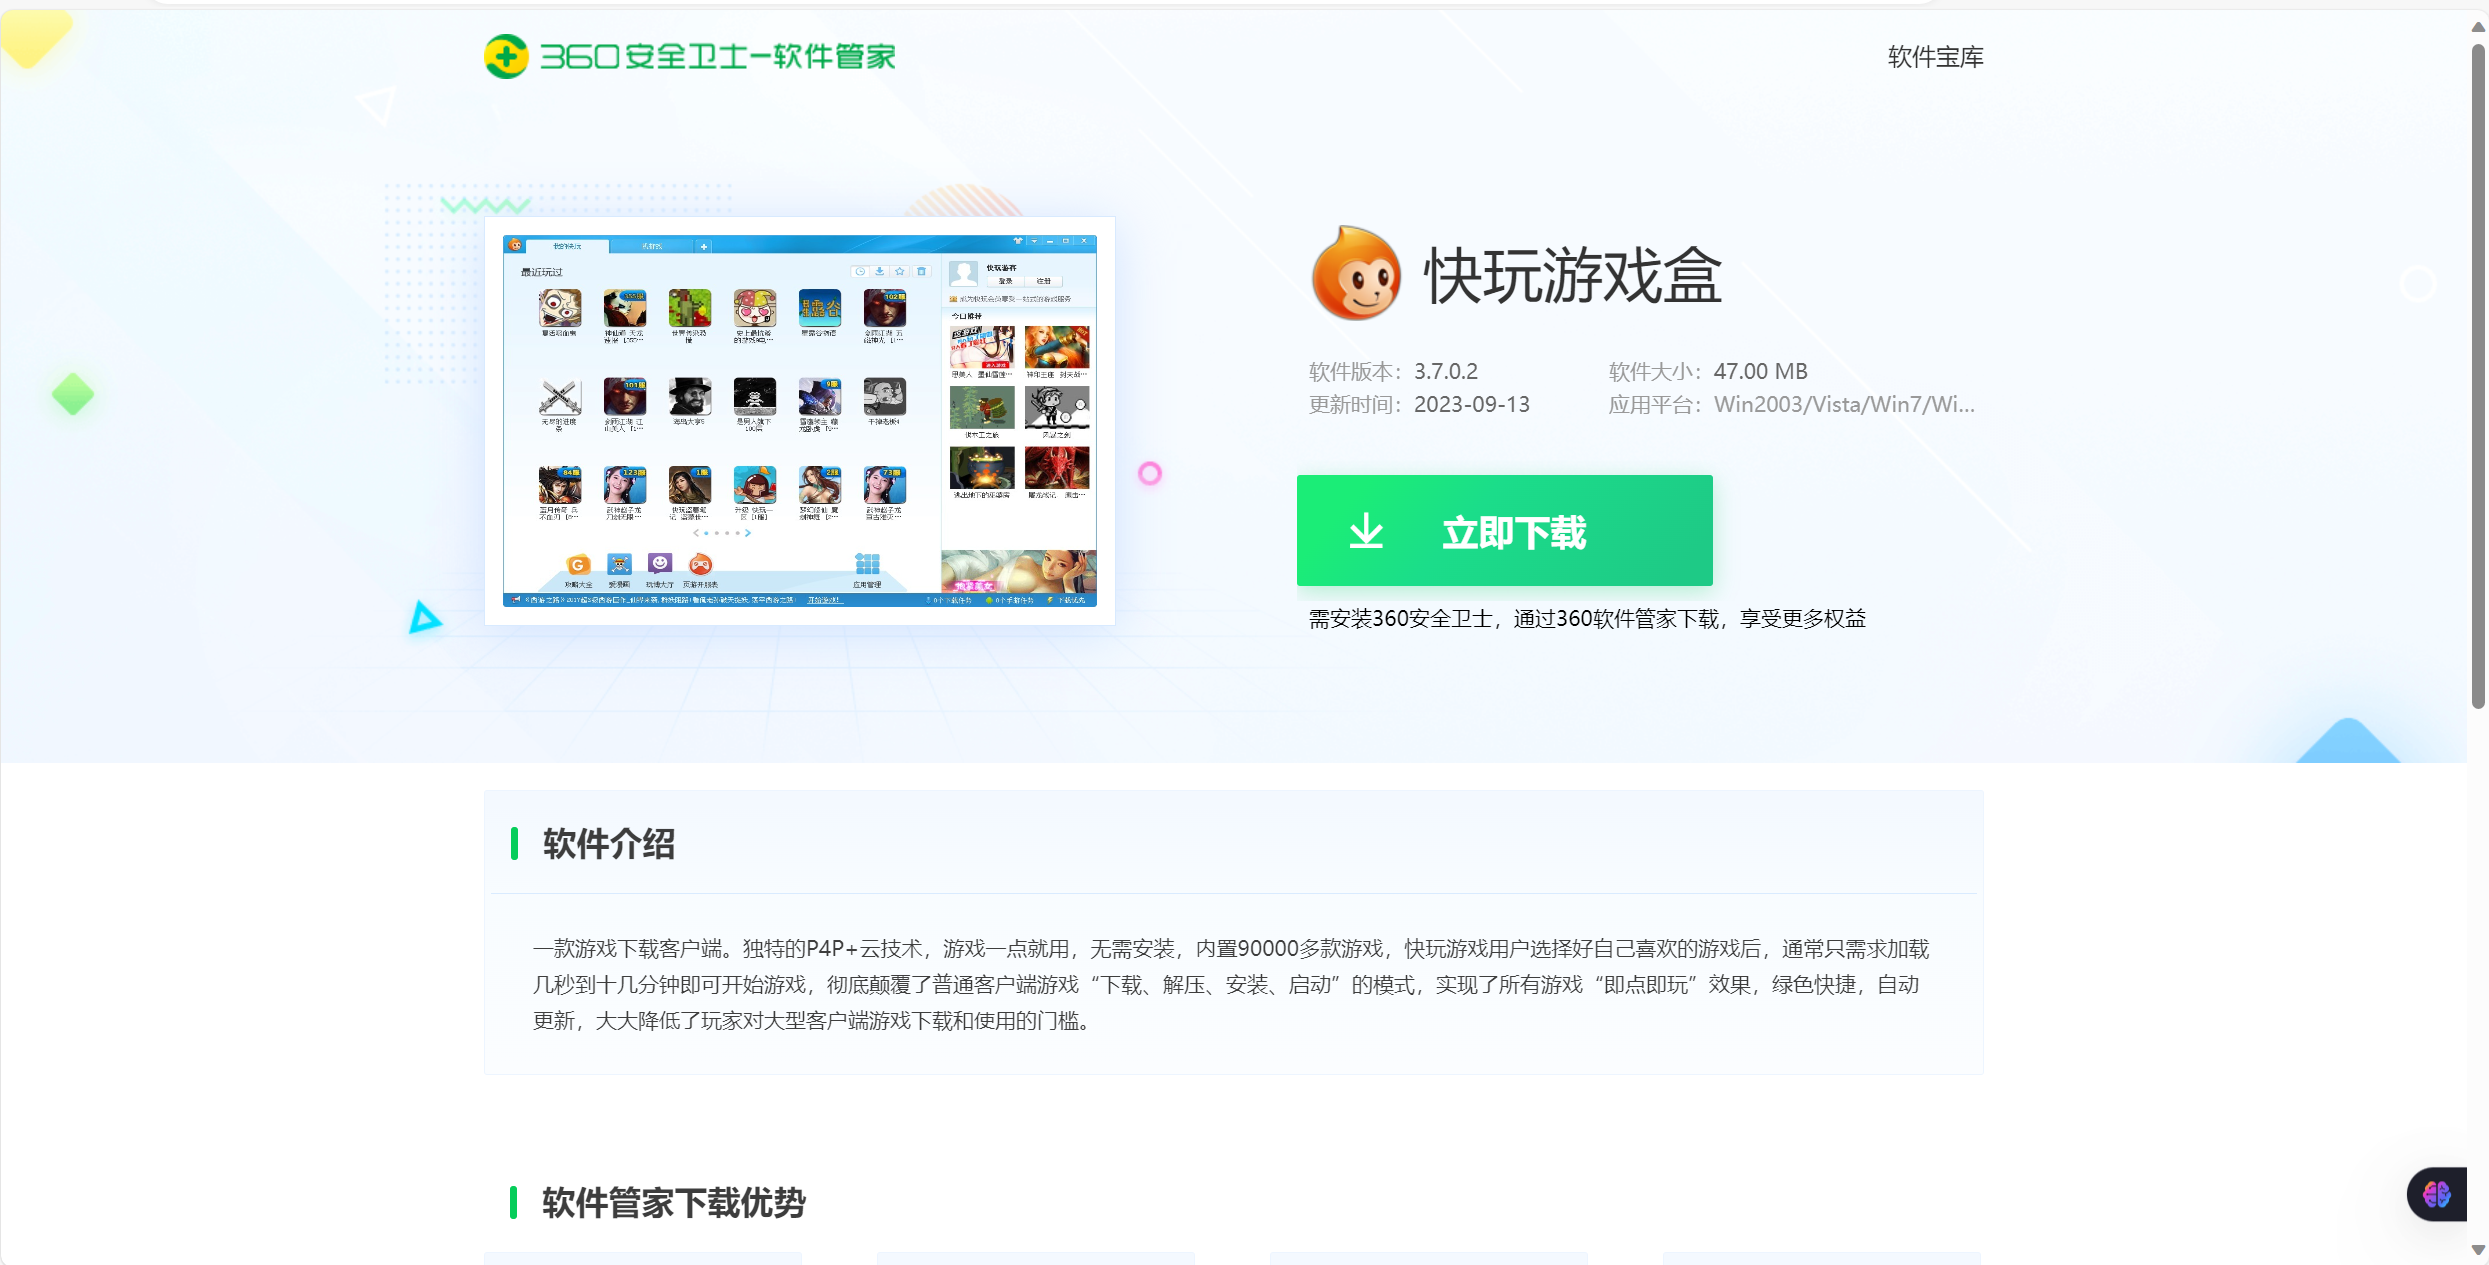This screenshot has width=2489, height=1265.
Task: Click the 页游开服表 gamepad icon
Action: 701,563
